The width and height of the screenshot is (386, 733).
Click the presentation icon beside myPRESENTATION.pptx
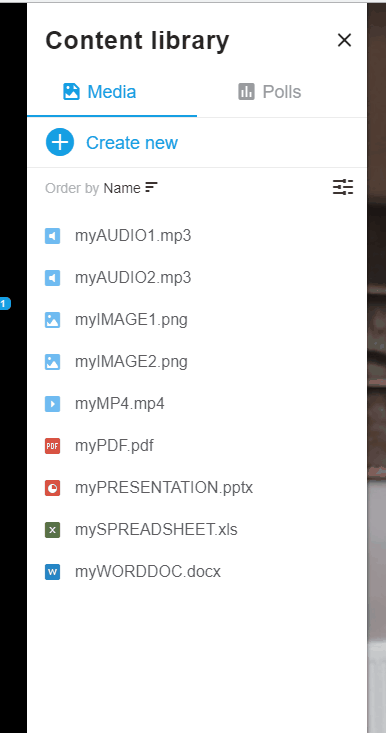[x=52, y=488]
